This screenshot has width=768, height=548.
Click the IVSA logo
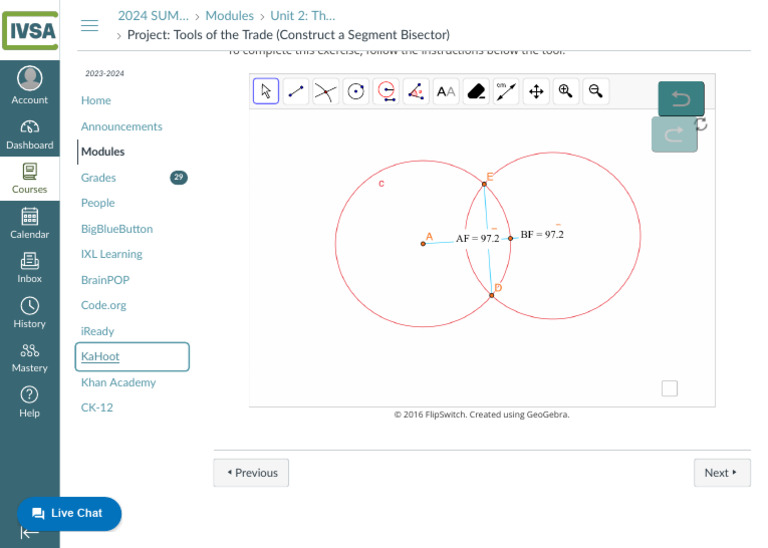click(30, 30)
